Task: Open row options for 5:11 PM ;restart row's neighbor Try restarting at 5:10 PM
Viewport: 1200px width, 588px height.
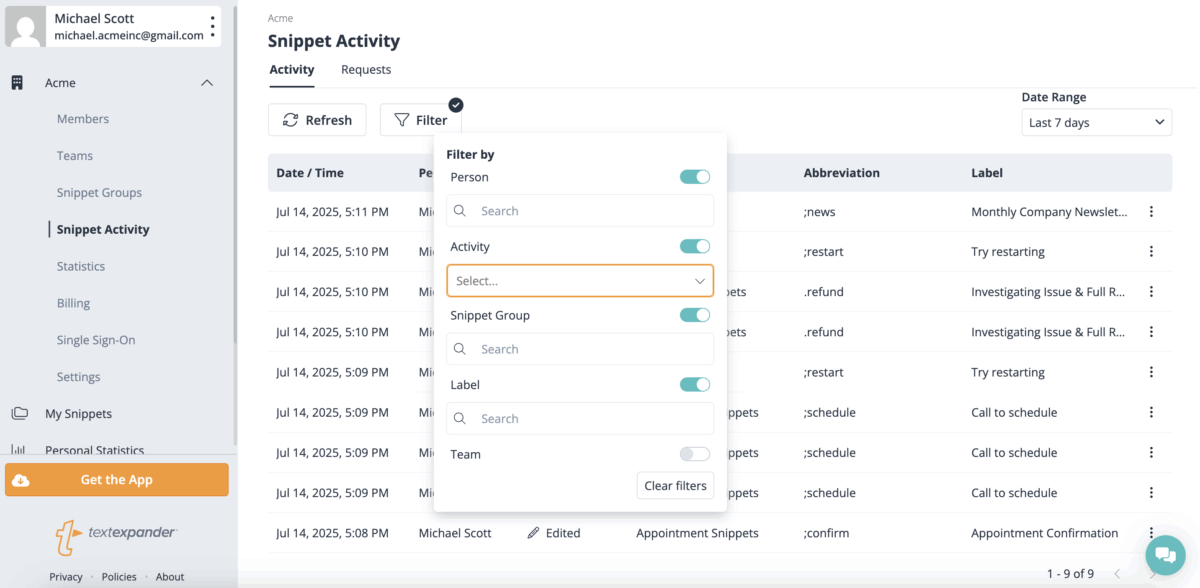Action: pyautogui.click(x=1151, y=252)
